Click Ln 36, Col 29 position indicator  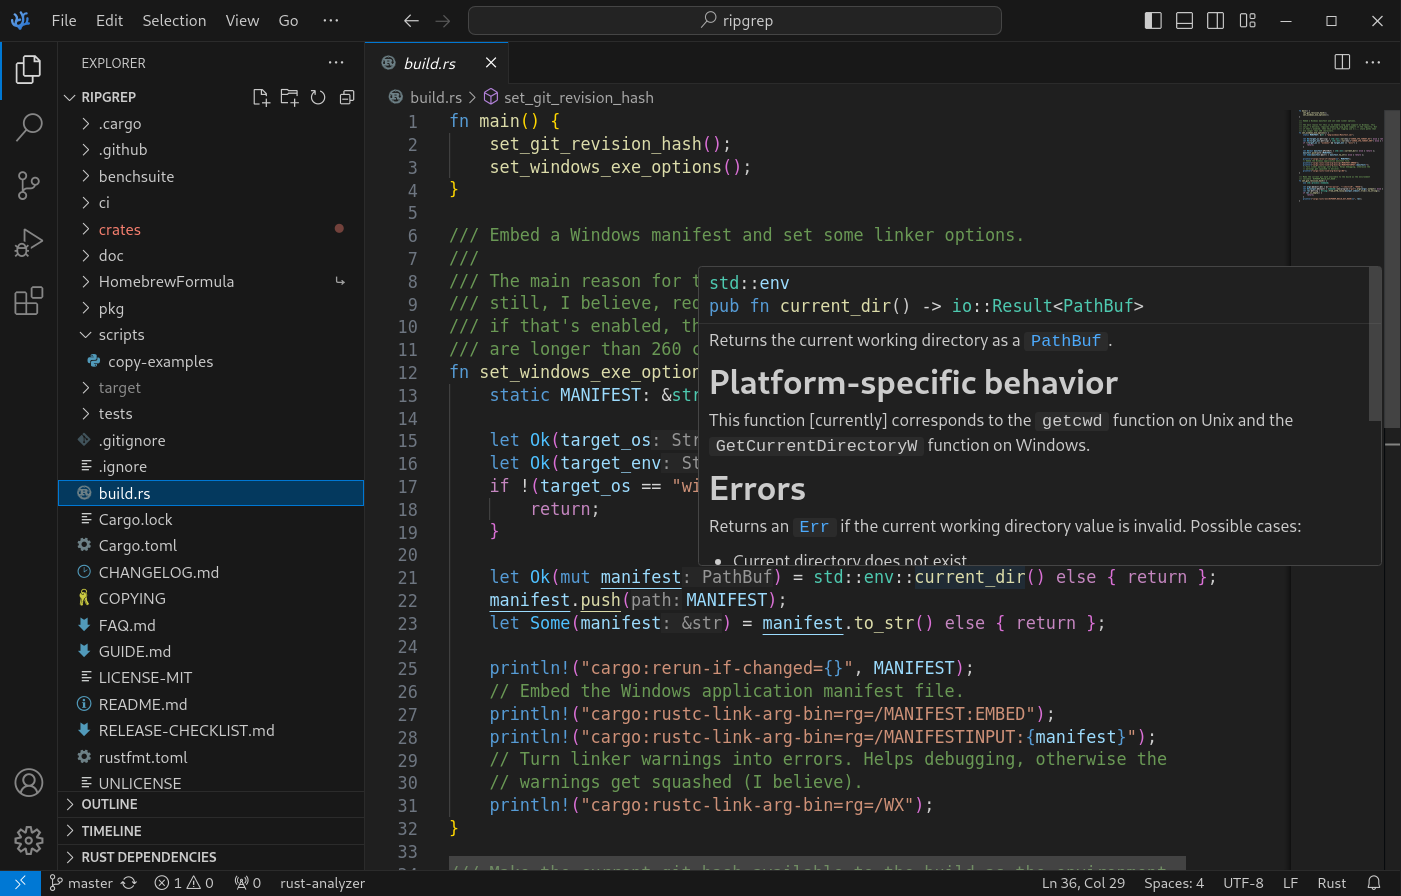tap(1083, 883)
